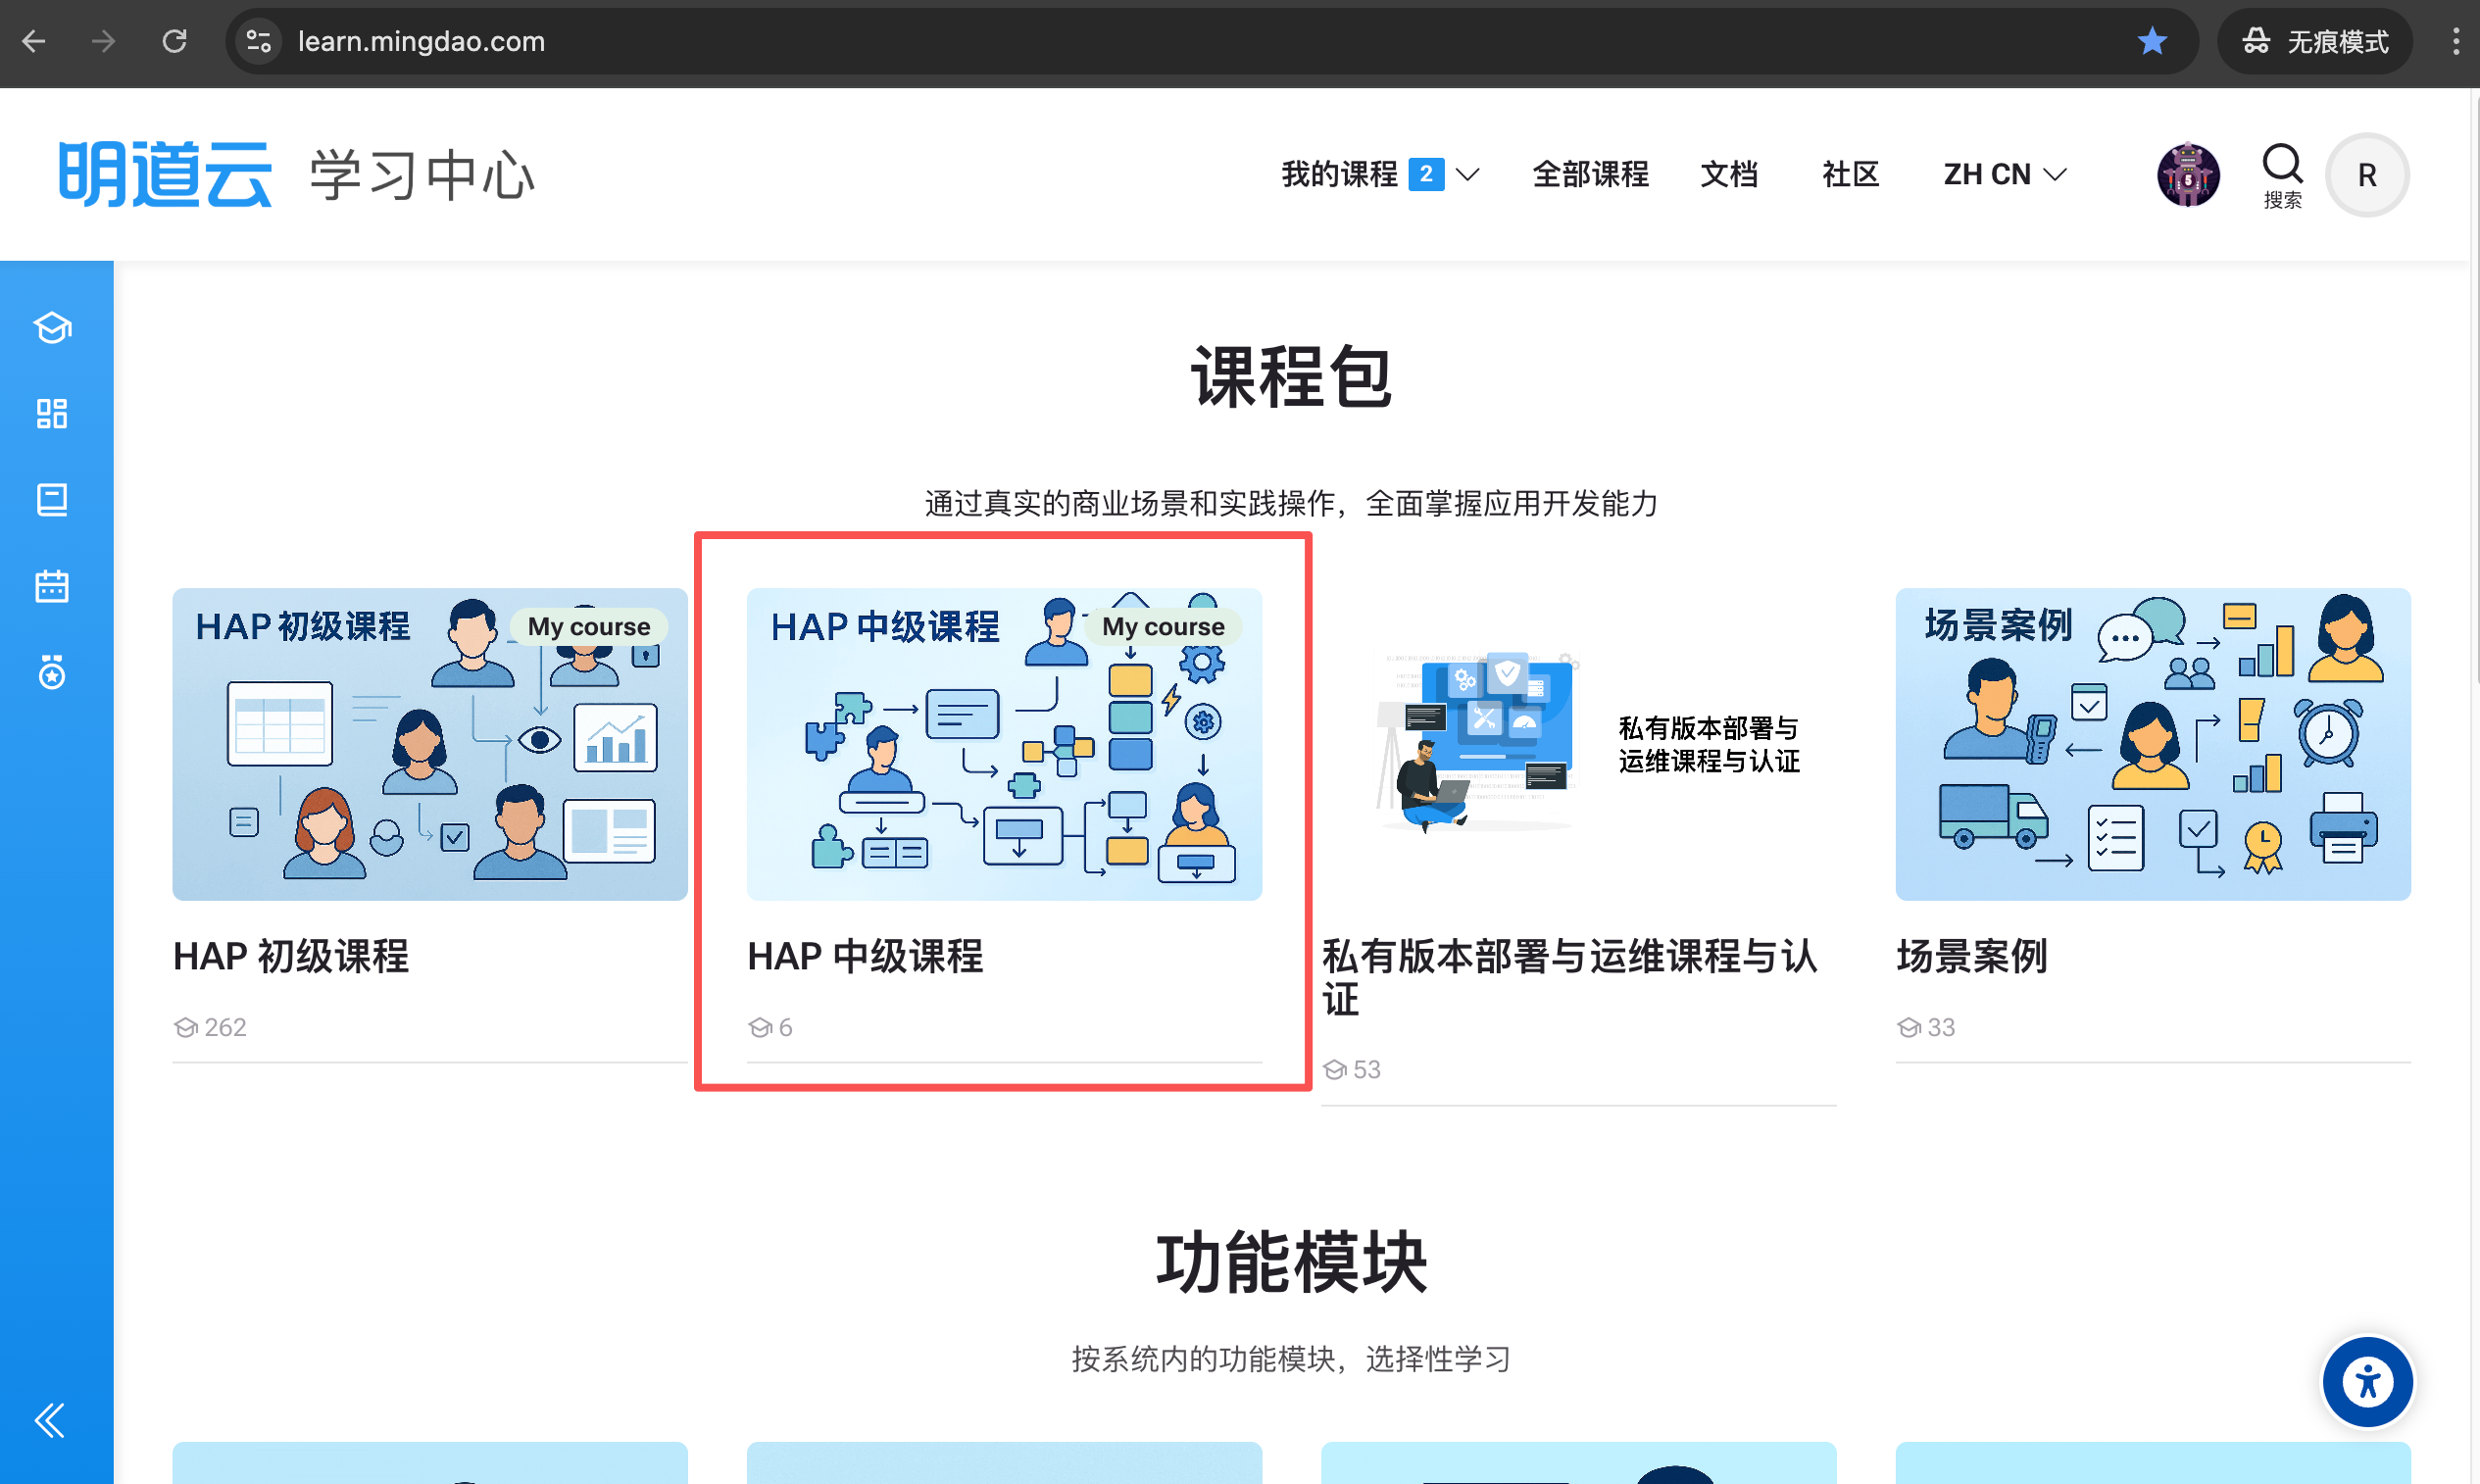2480x1484 pixels.
Task: Click the graduation cap sidebar icon
Action: point(52,327)
